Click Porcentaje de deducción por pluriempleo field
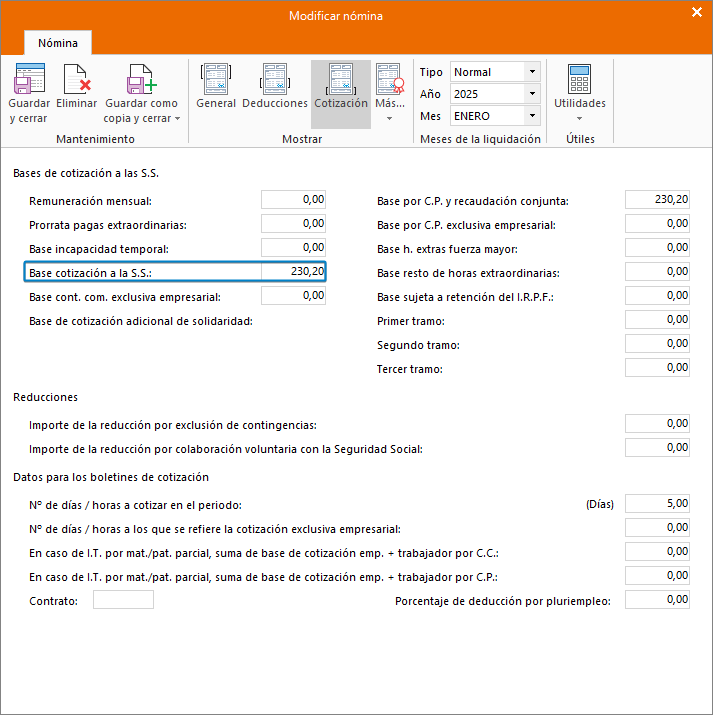The width and height of the screenshot is (713, 715). (x=657, y=600)
